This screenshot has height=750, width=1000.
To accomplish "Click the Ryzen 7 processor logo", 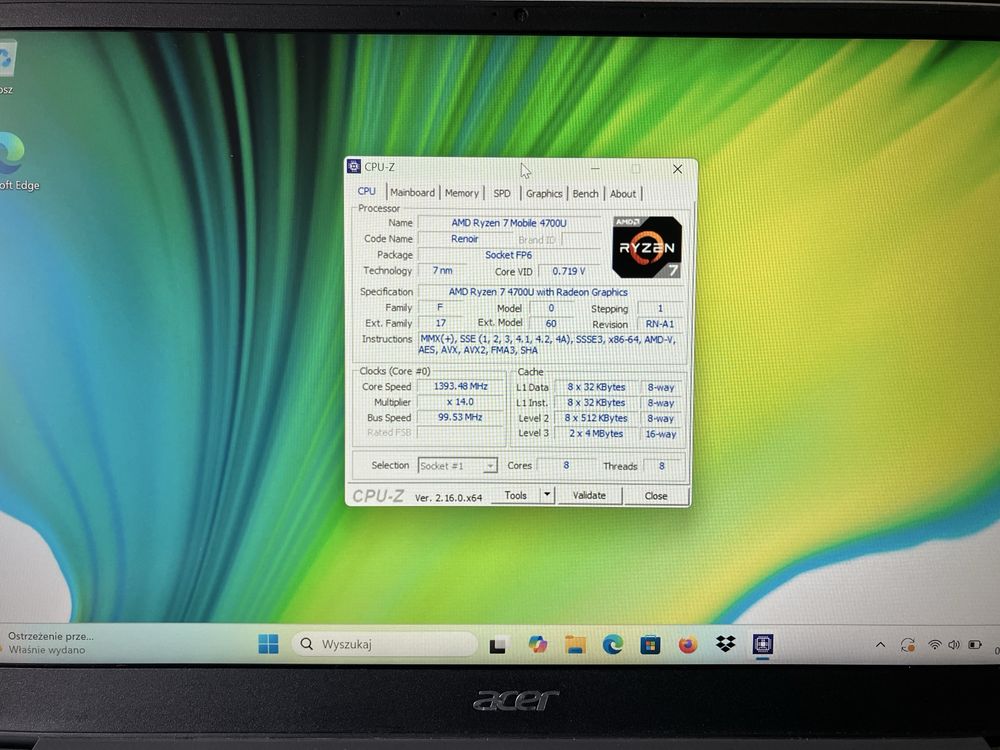I will tap(647, 247).
